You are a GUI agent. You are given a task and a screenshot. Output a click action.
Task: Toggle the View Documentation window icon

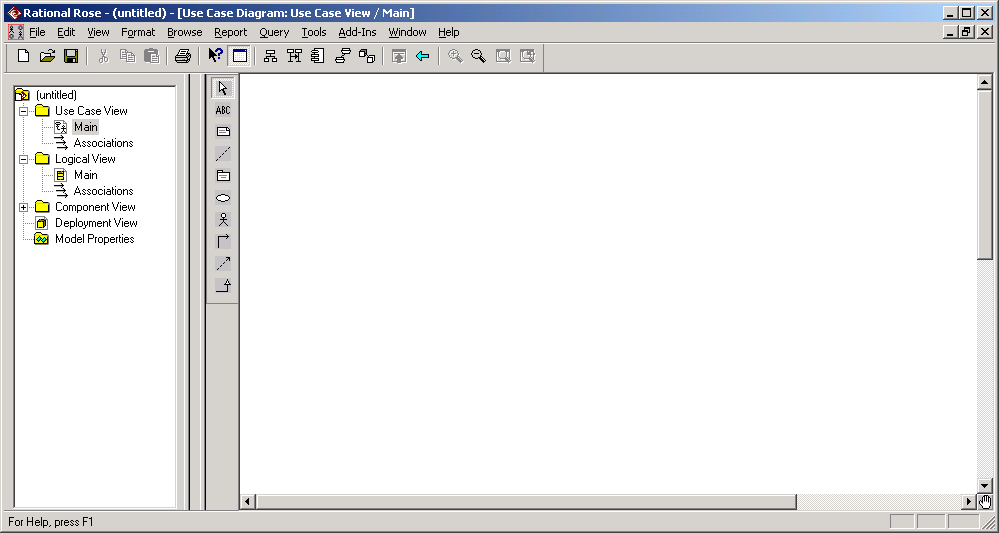click(x=240, y=56)
